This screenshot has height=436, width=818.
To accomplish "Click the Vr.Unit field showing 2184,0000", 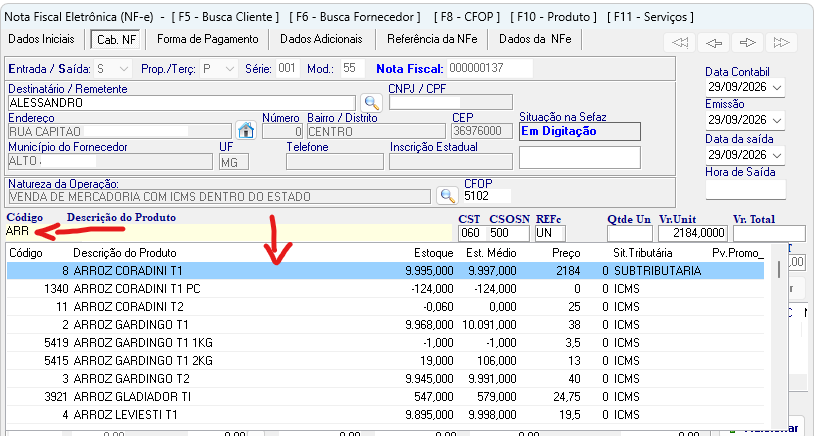I will pyautogui.click(x=693, y=233).
